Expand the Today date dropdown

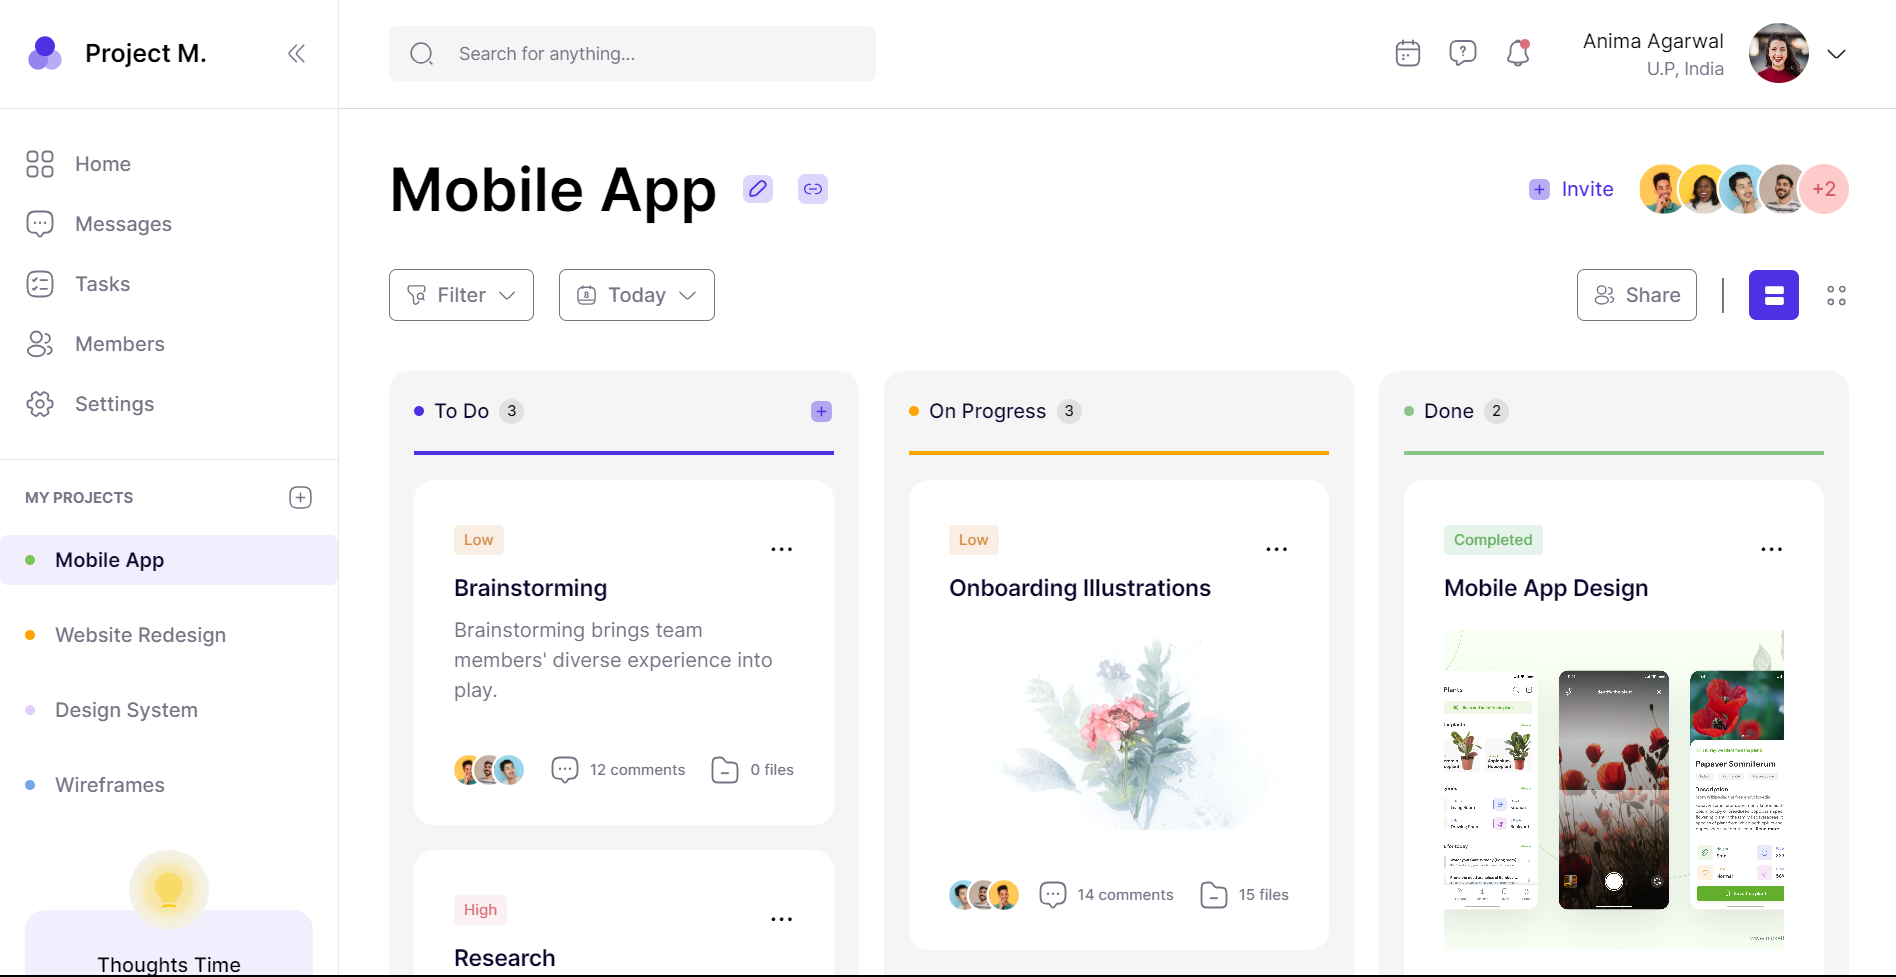pyautogui.click(x=637, y=295)
